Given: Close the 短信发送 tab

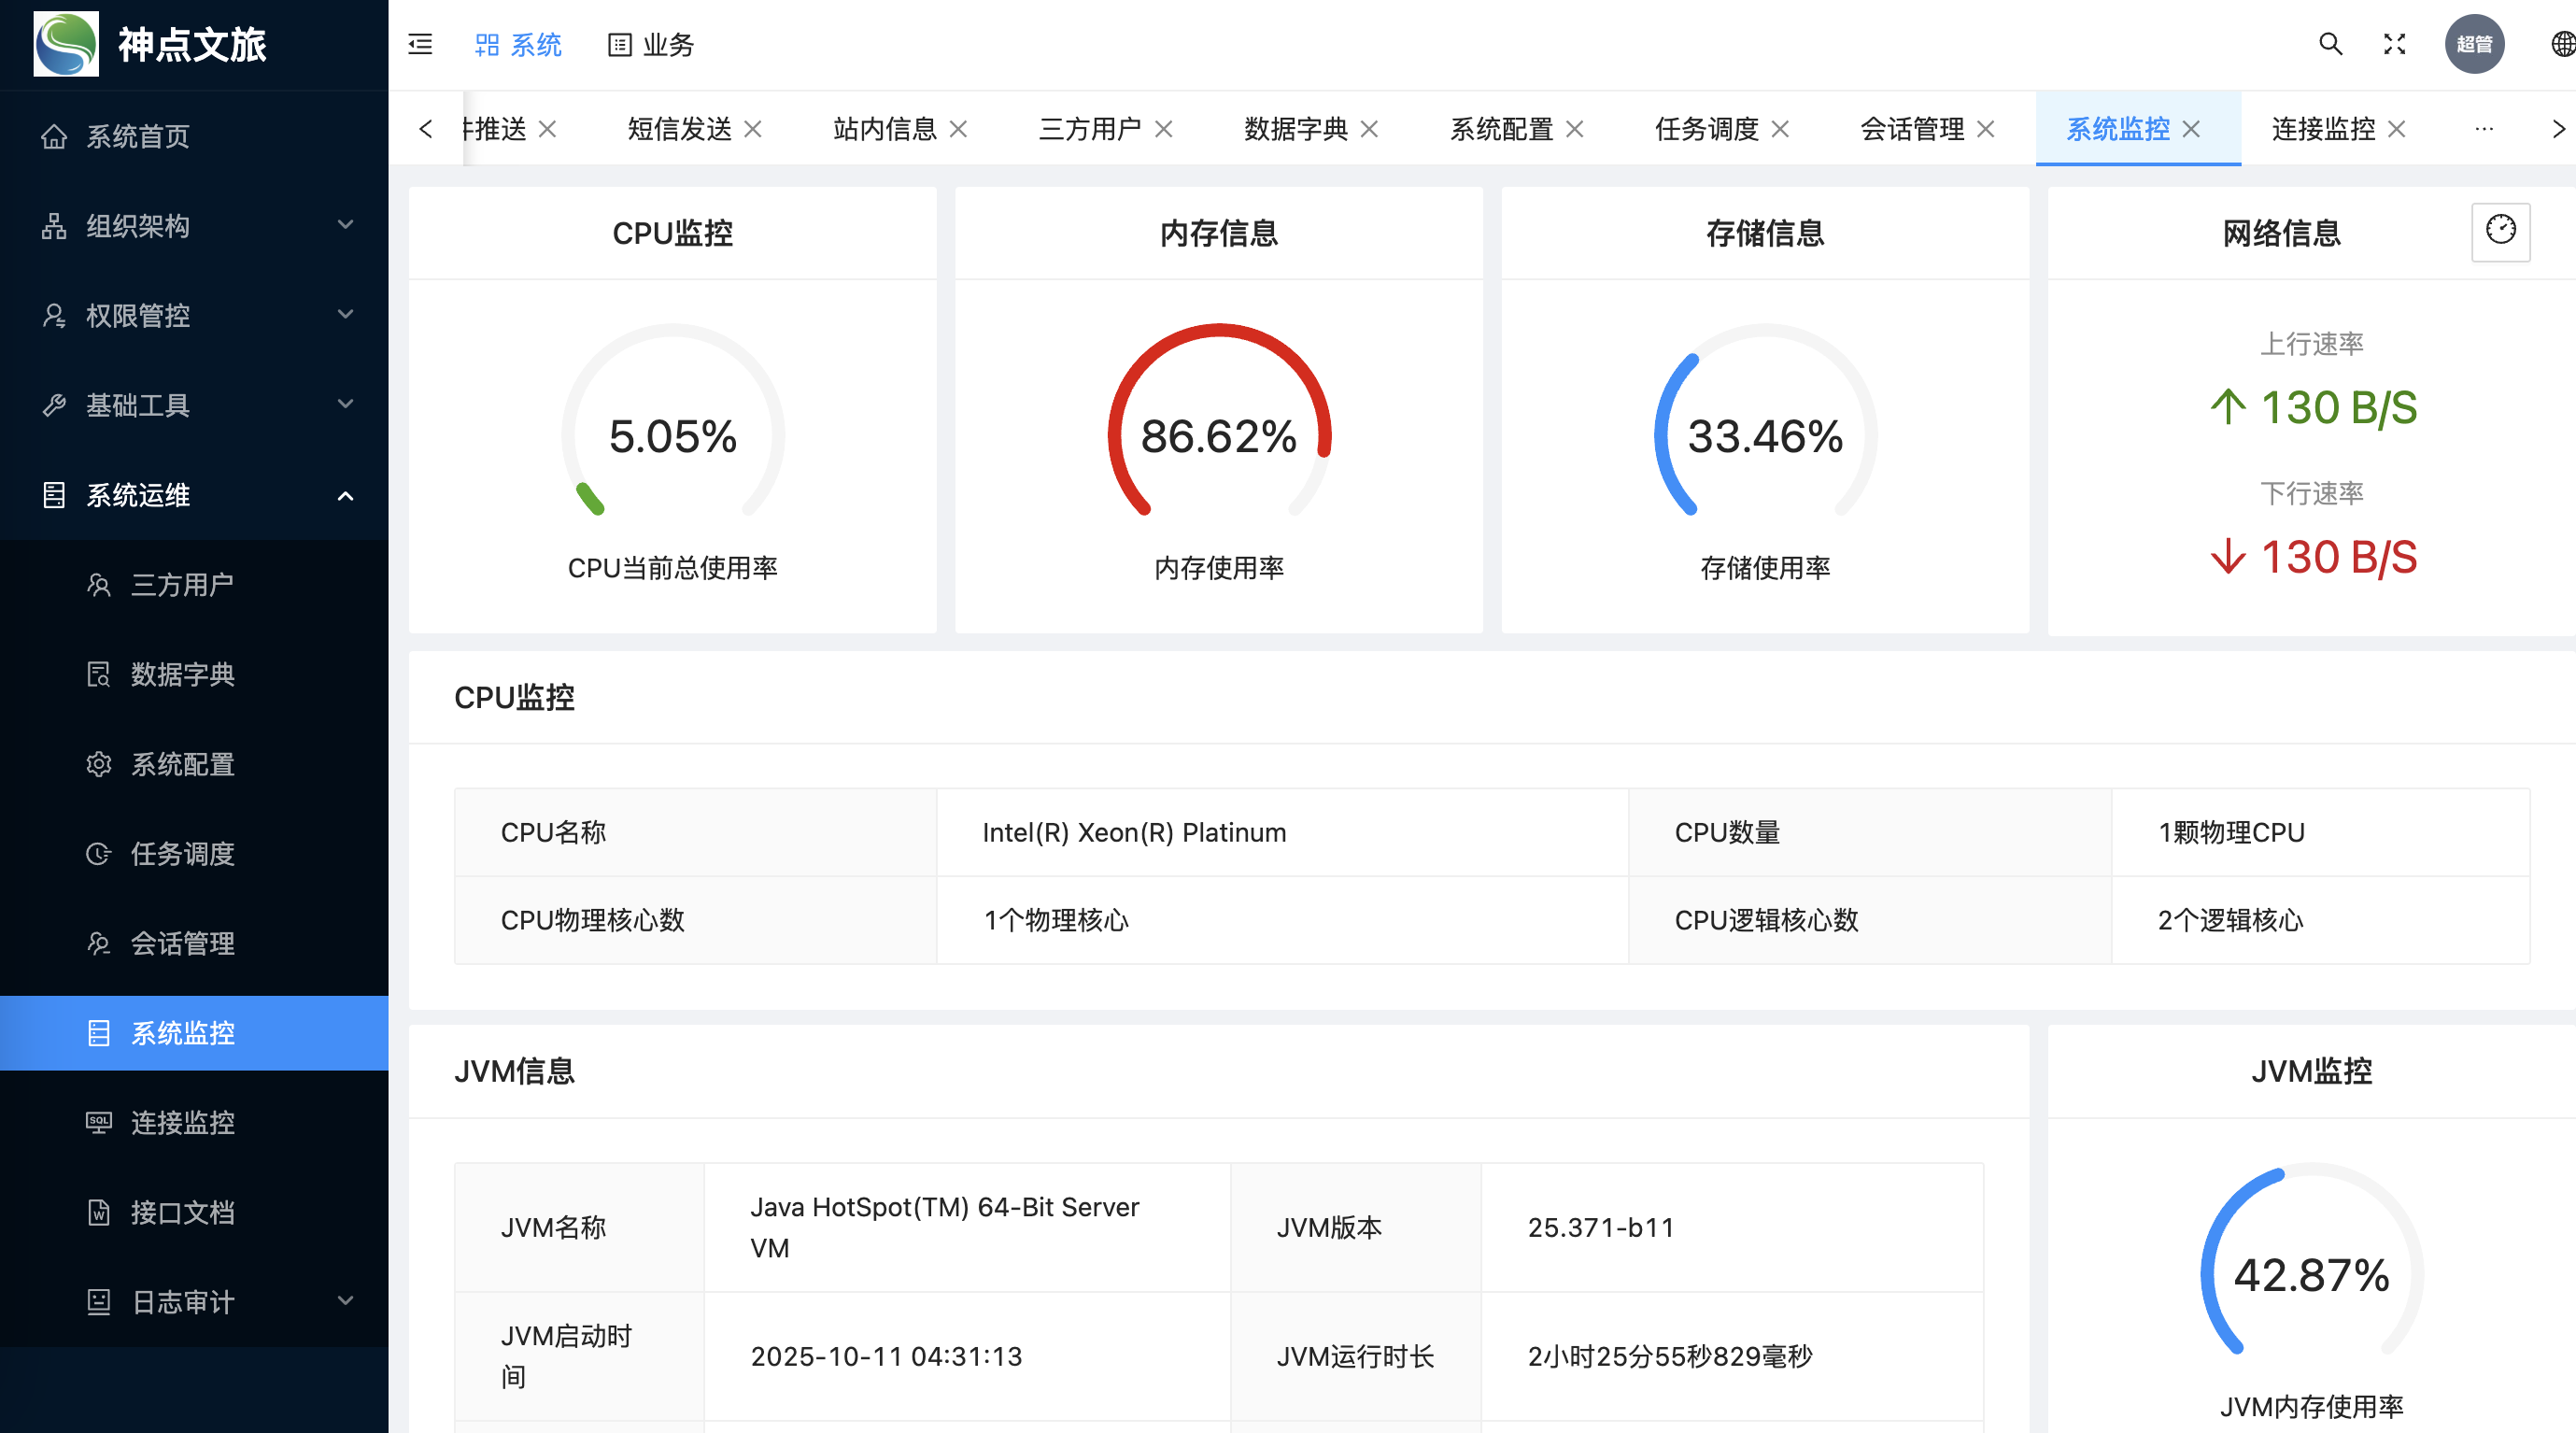Looking at the screenshot, I should click(x=754, y=129).
